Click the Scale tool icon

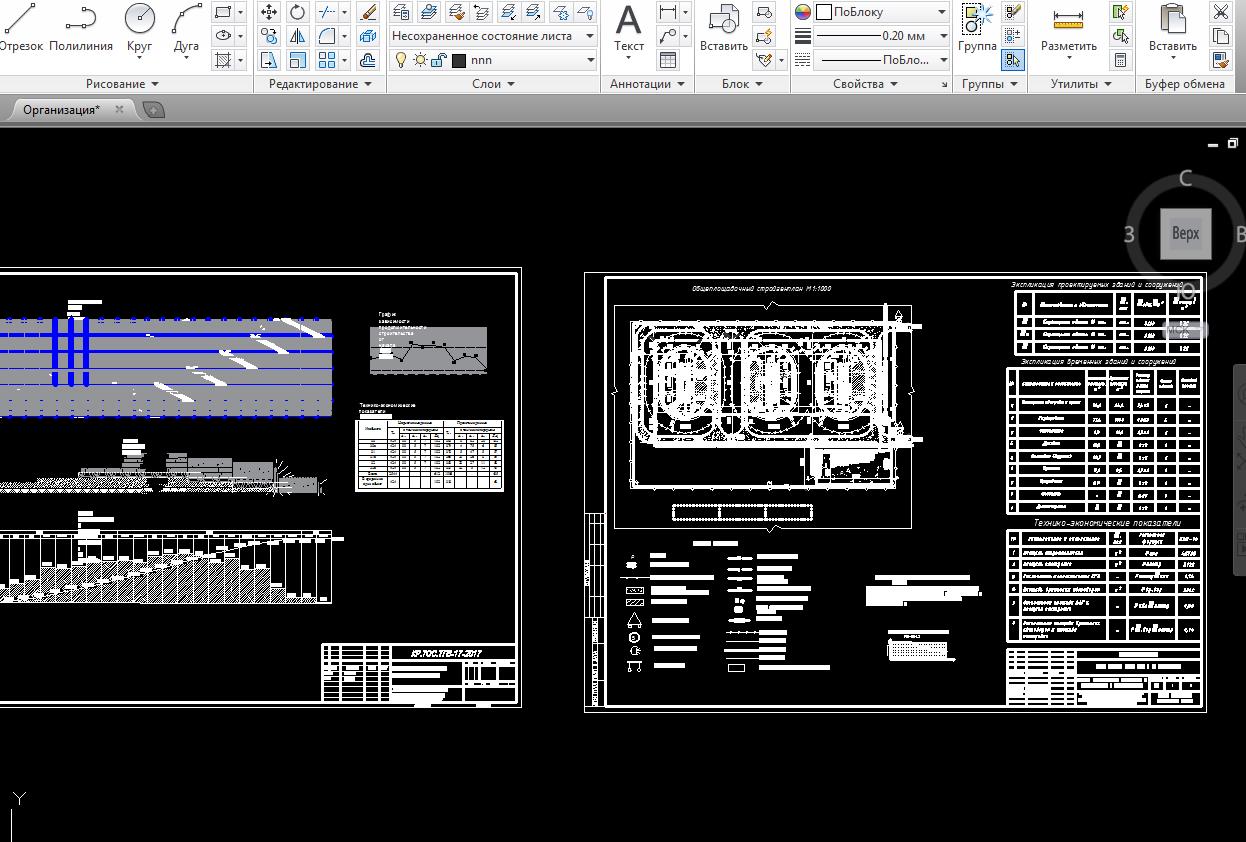(x=298, y=60)
